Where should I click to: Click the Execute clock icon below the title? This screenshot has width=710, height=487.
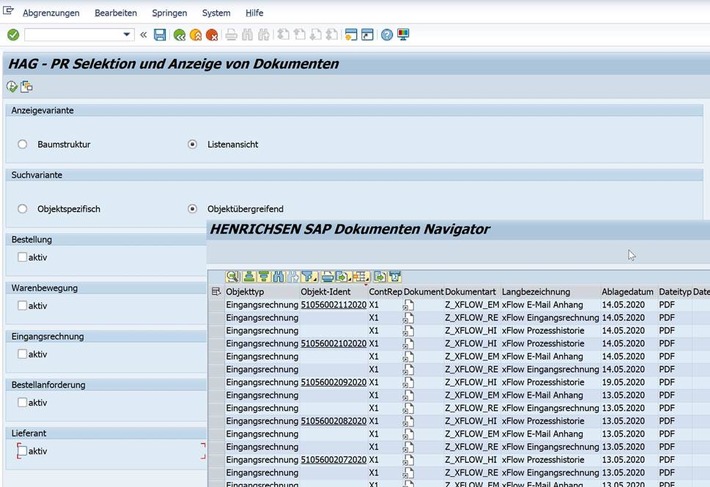pos(12,86)
